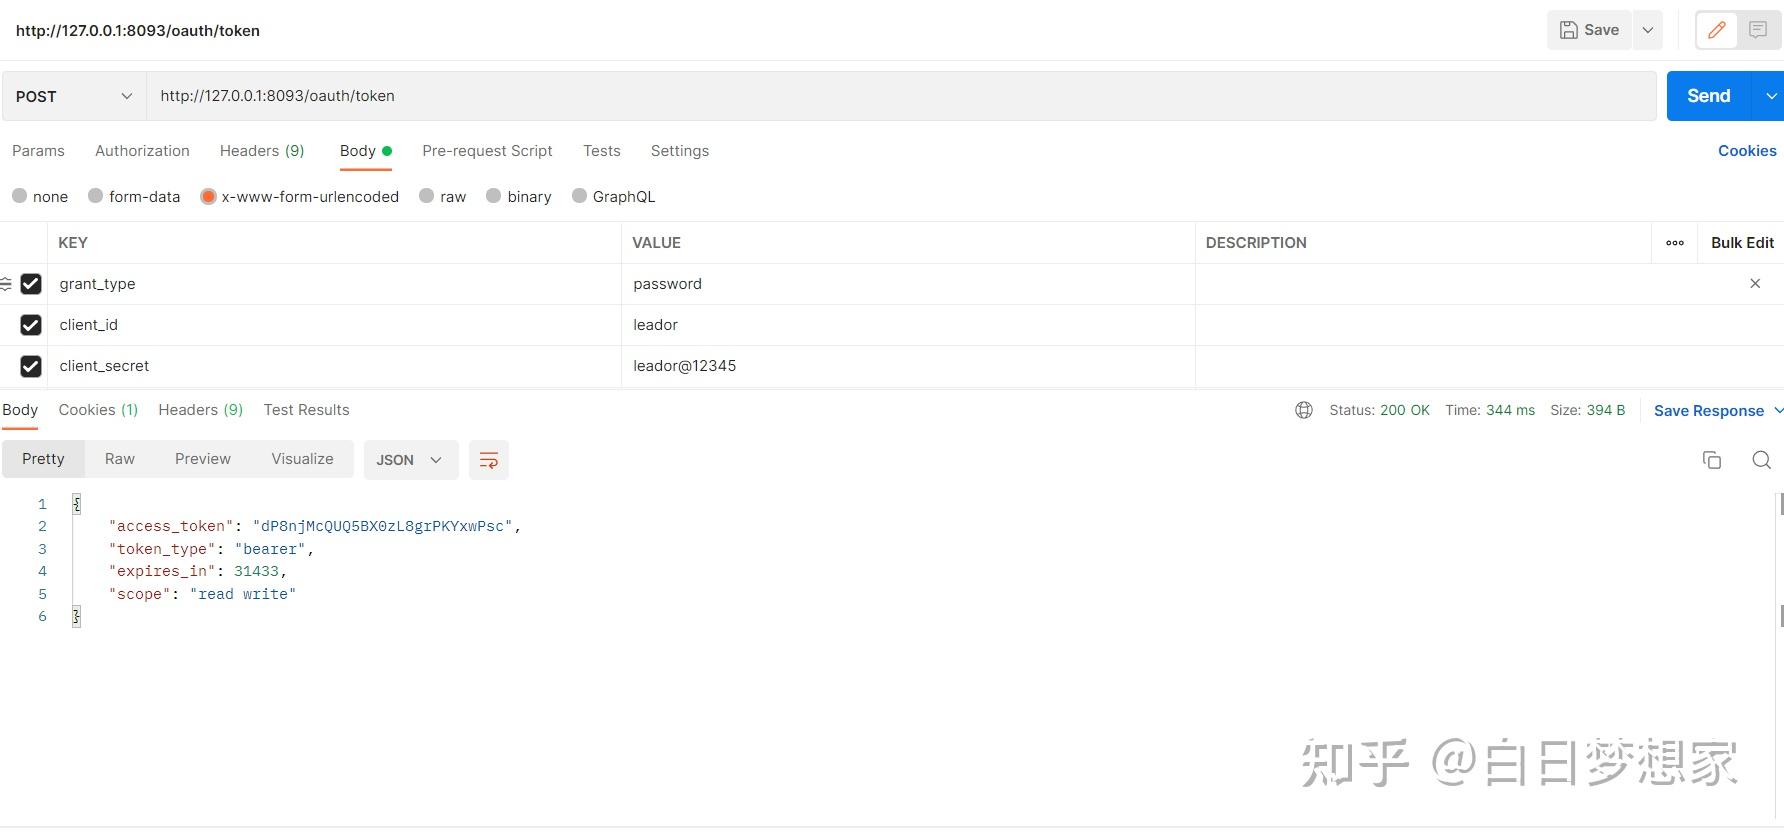Click the Time: 344 ms indicator
Image resolution: width=1784 pixels, height=835 pixels.
[x=1490, y=410]
